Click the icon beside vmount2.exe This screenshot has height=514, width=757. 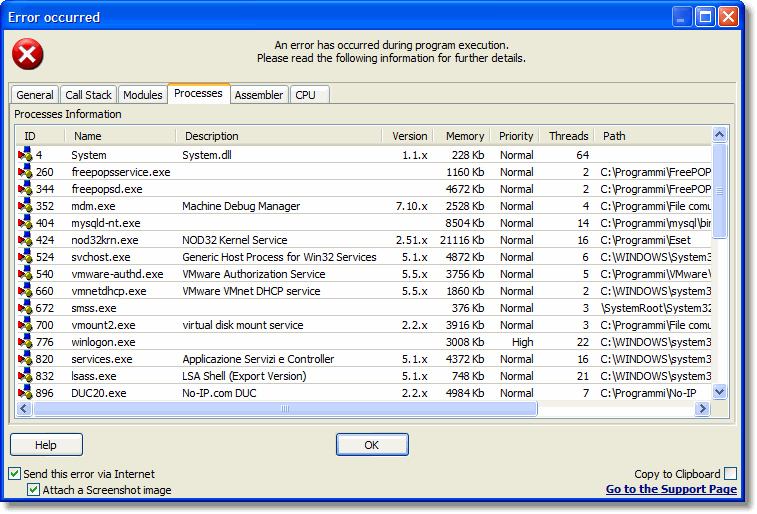point(25,325)
